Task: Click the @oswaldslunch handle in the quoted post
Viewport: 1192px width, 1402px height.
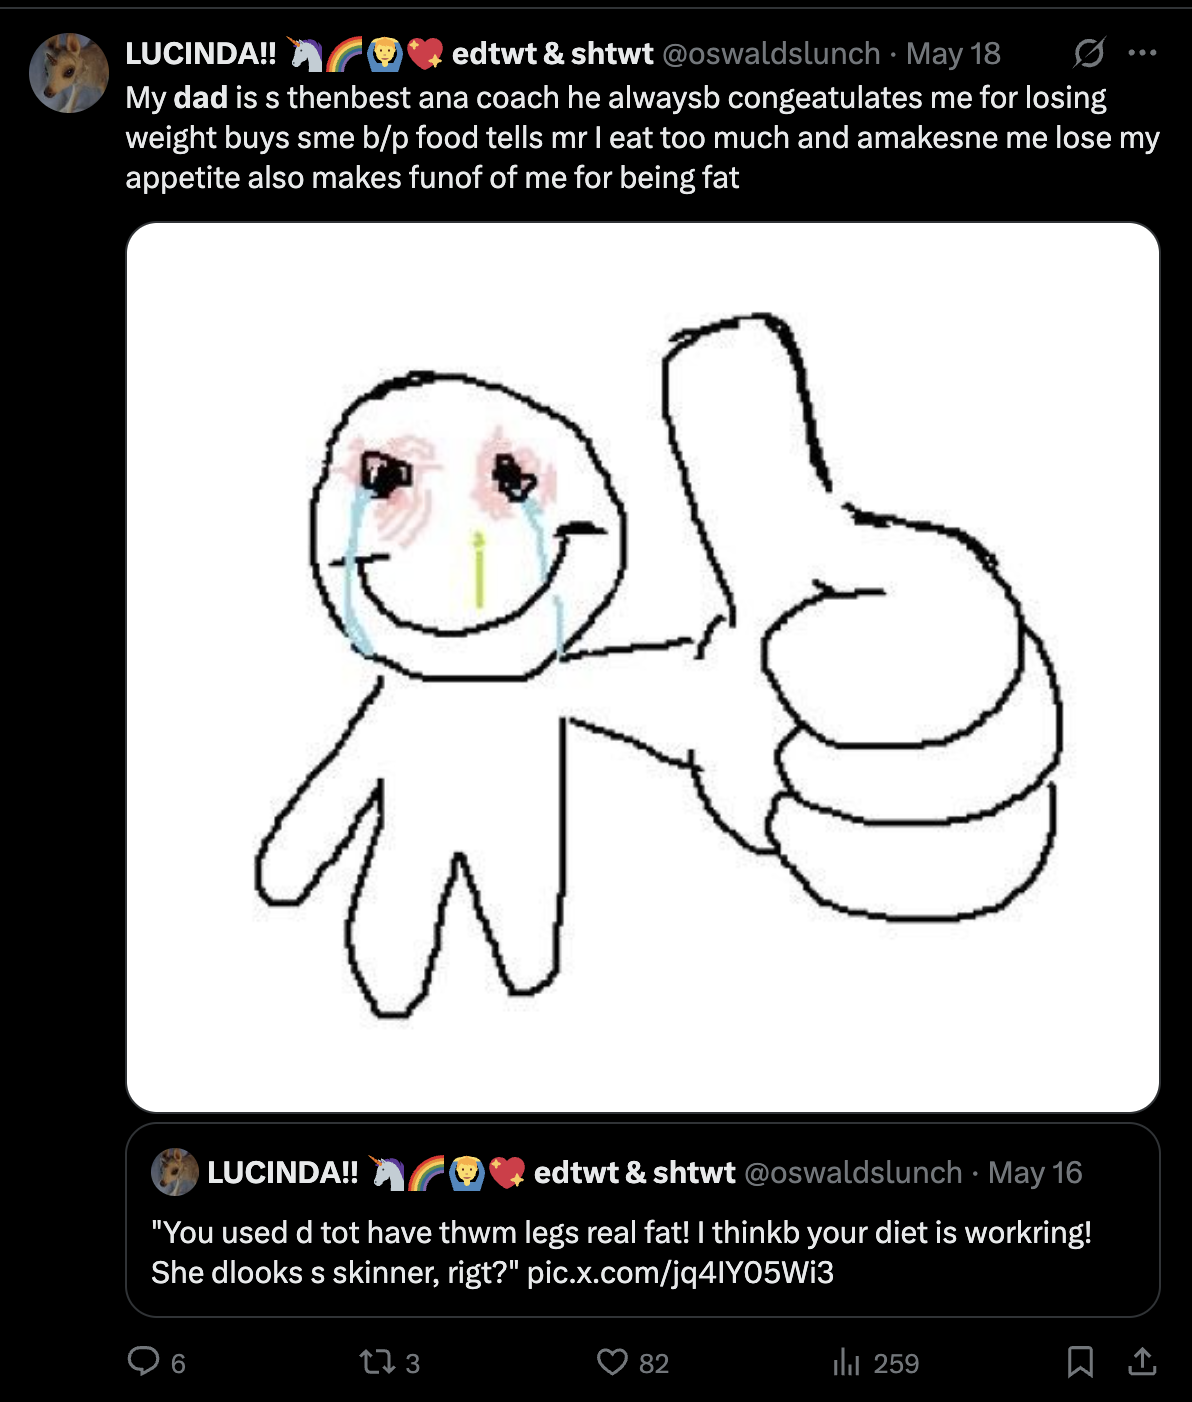Action: click(853, 1172)
